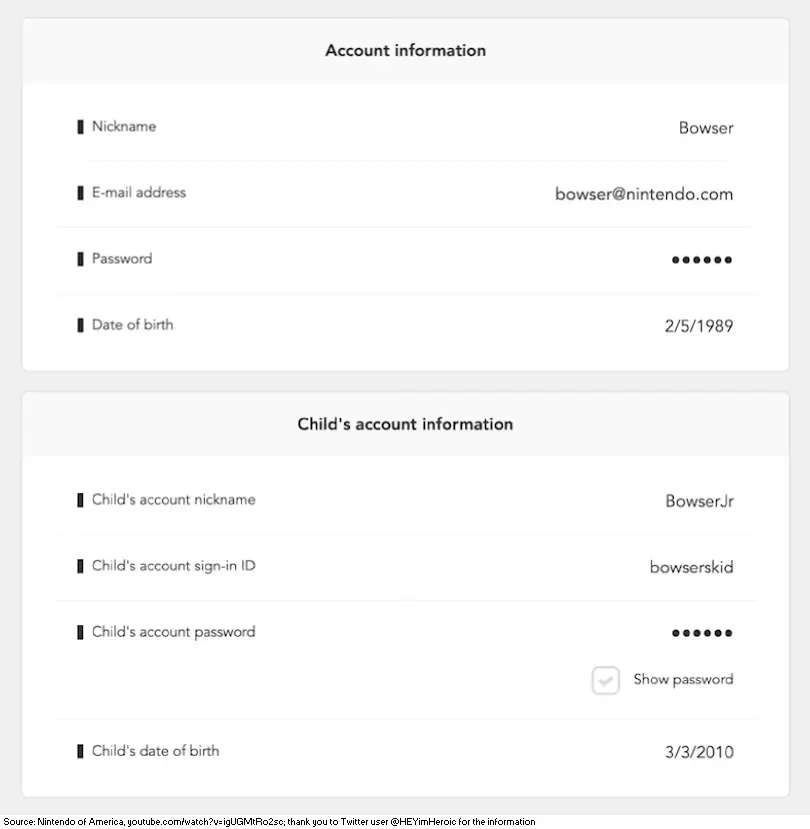Select the Bowser nickname value

click(x=706, y=128)
